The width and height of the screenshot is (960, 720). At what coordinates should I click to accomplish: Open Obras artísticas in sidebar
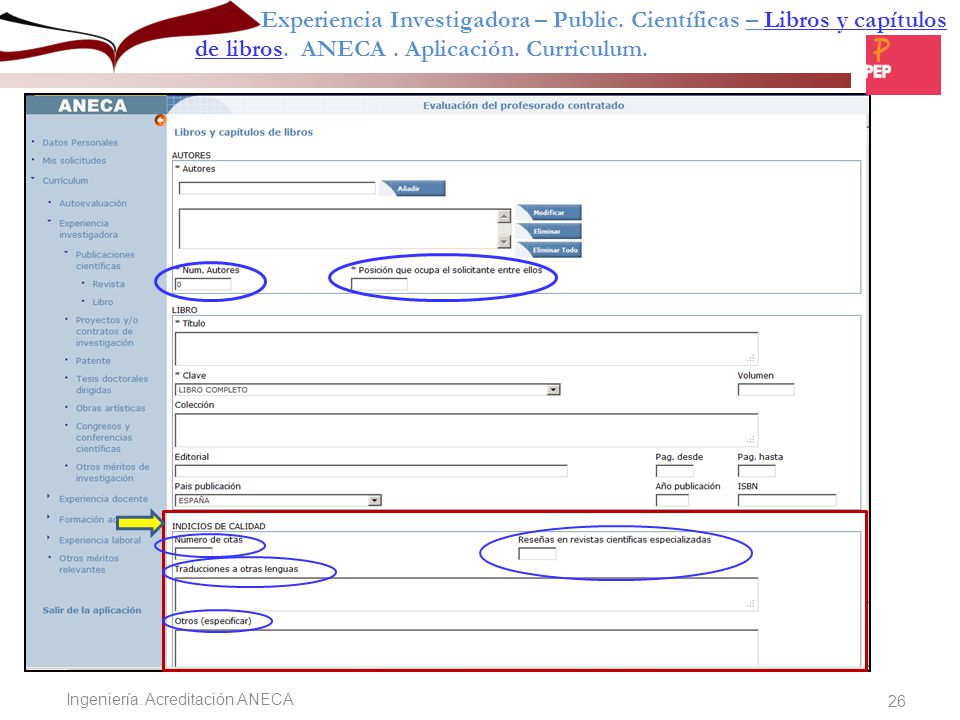(x=111, y=408)
